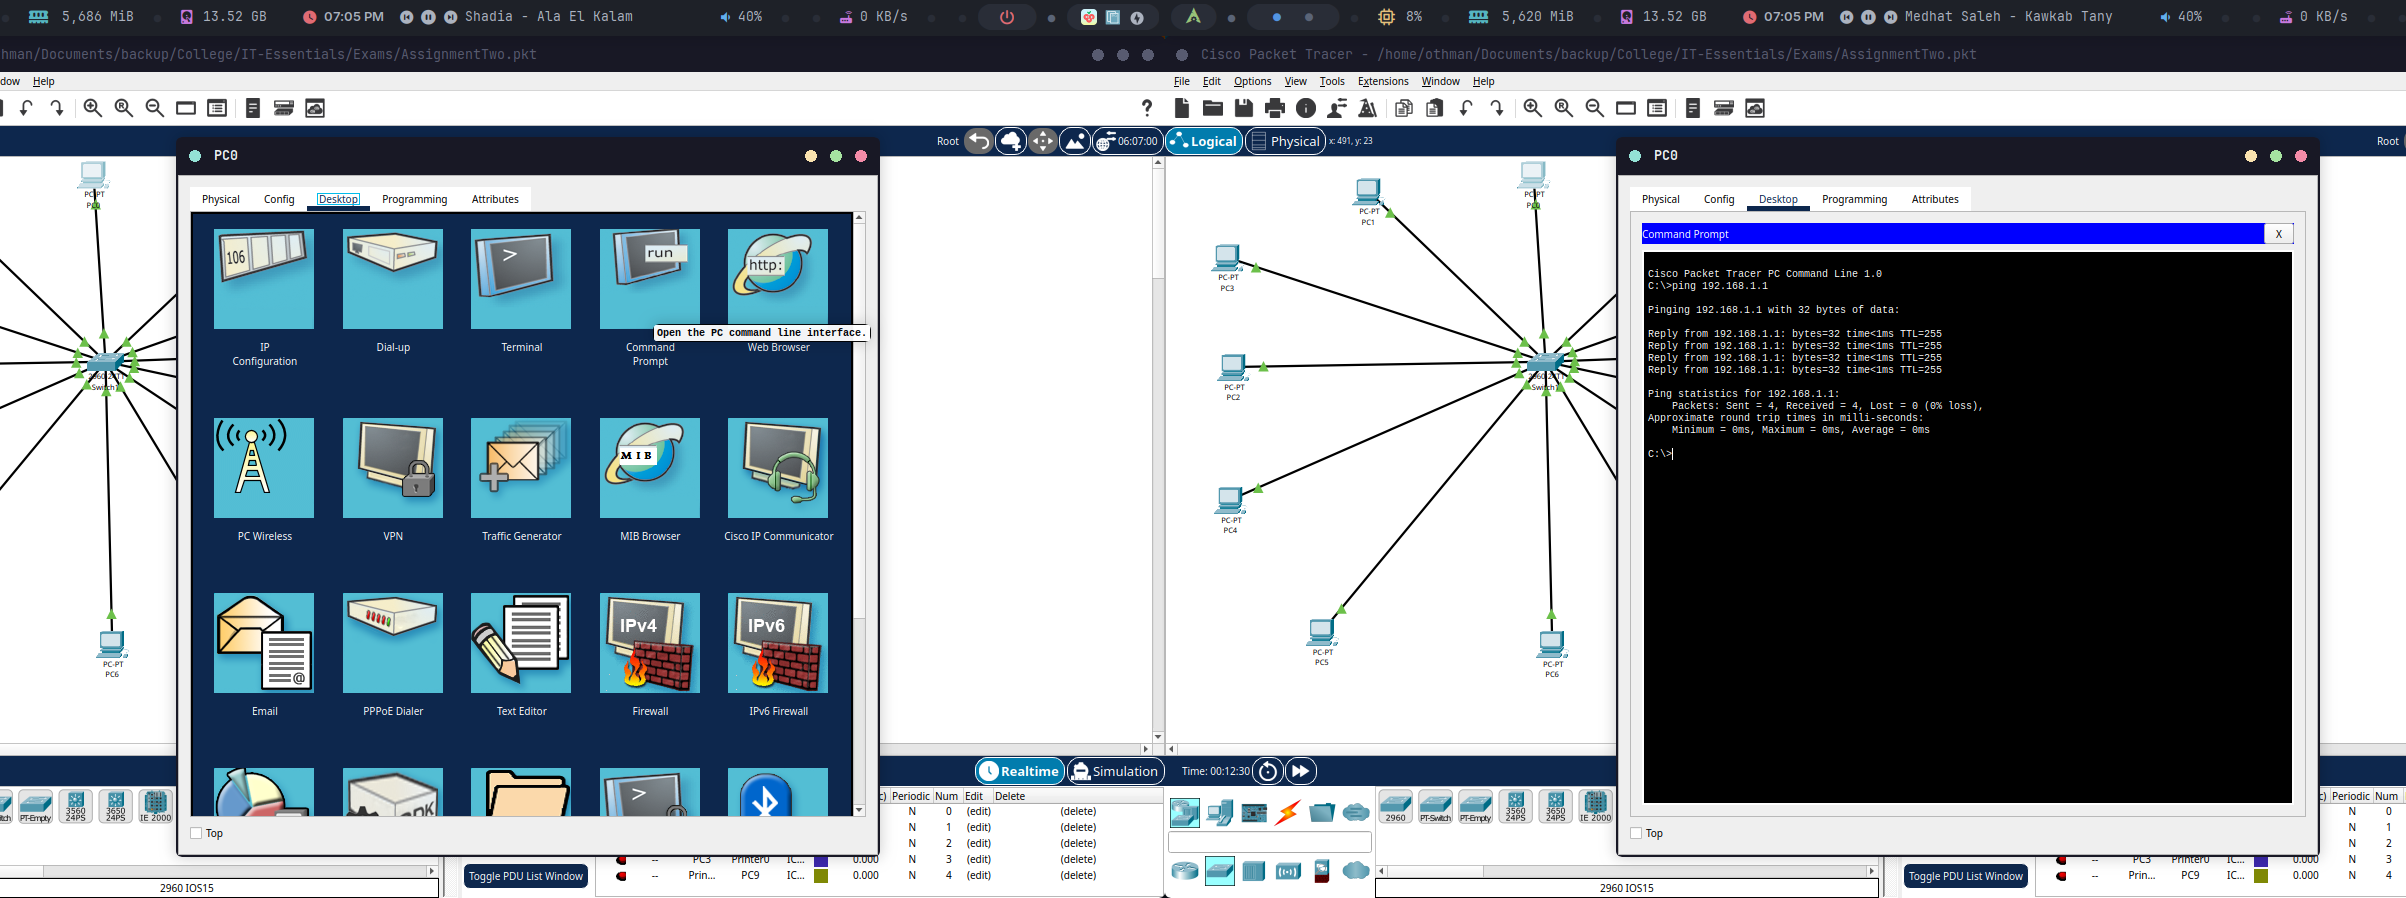Open the Options menu
This screenshot has height=898, width=2406.
[1252, 81]
